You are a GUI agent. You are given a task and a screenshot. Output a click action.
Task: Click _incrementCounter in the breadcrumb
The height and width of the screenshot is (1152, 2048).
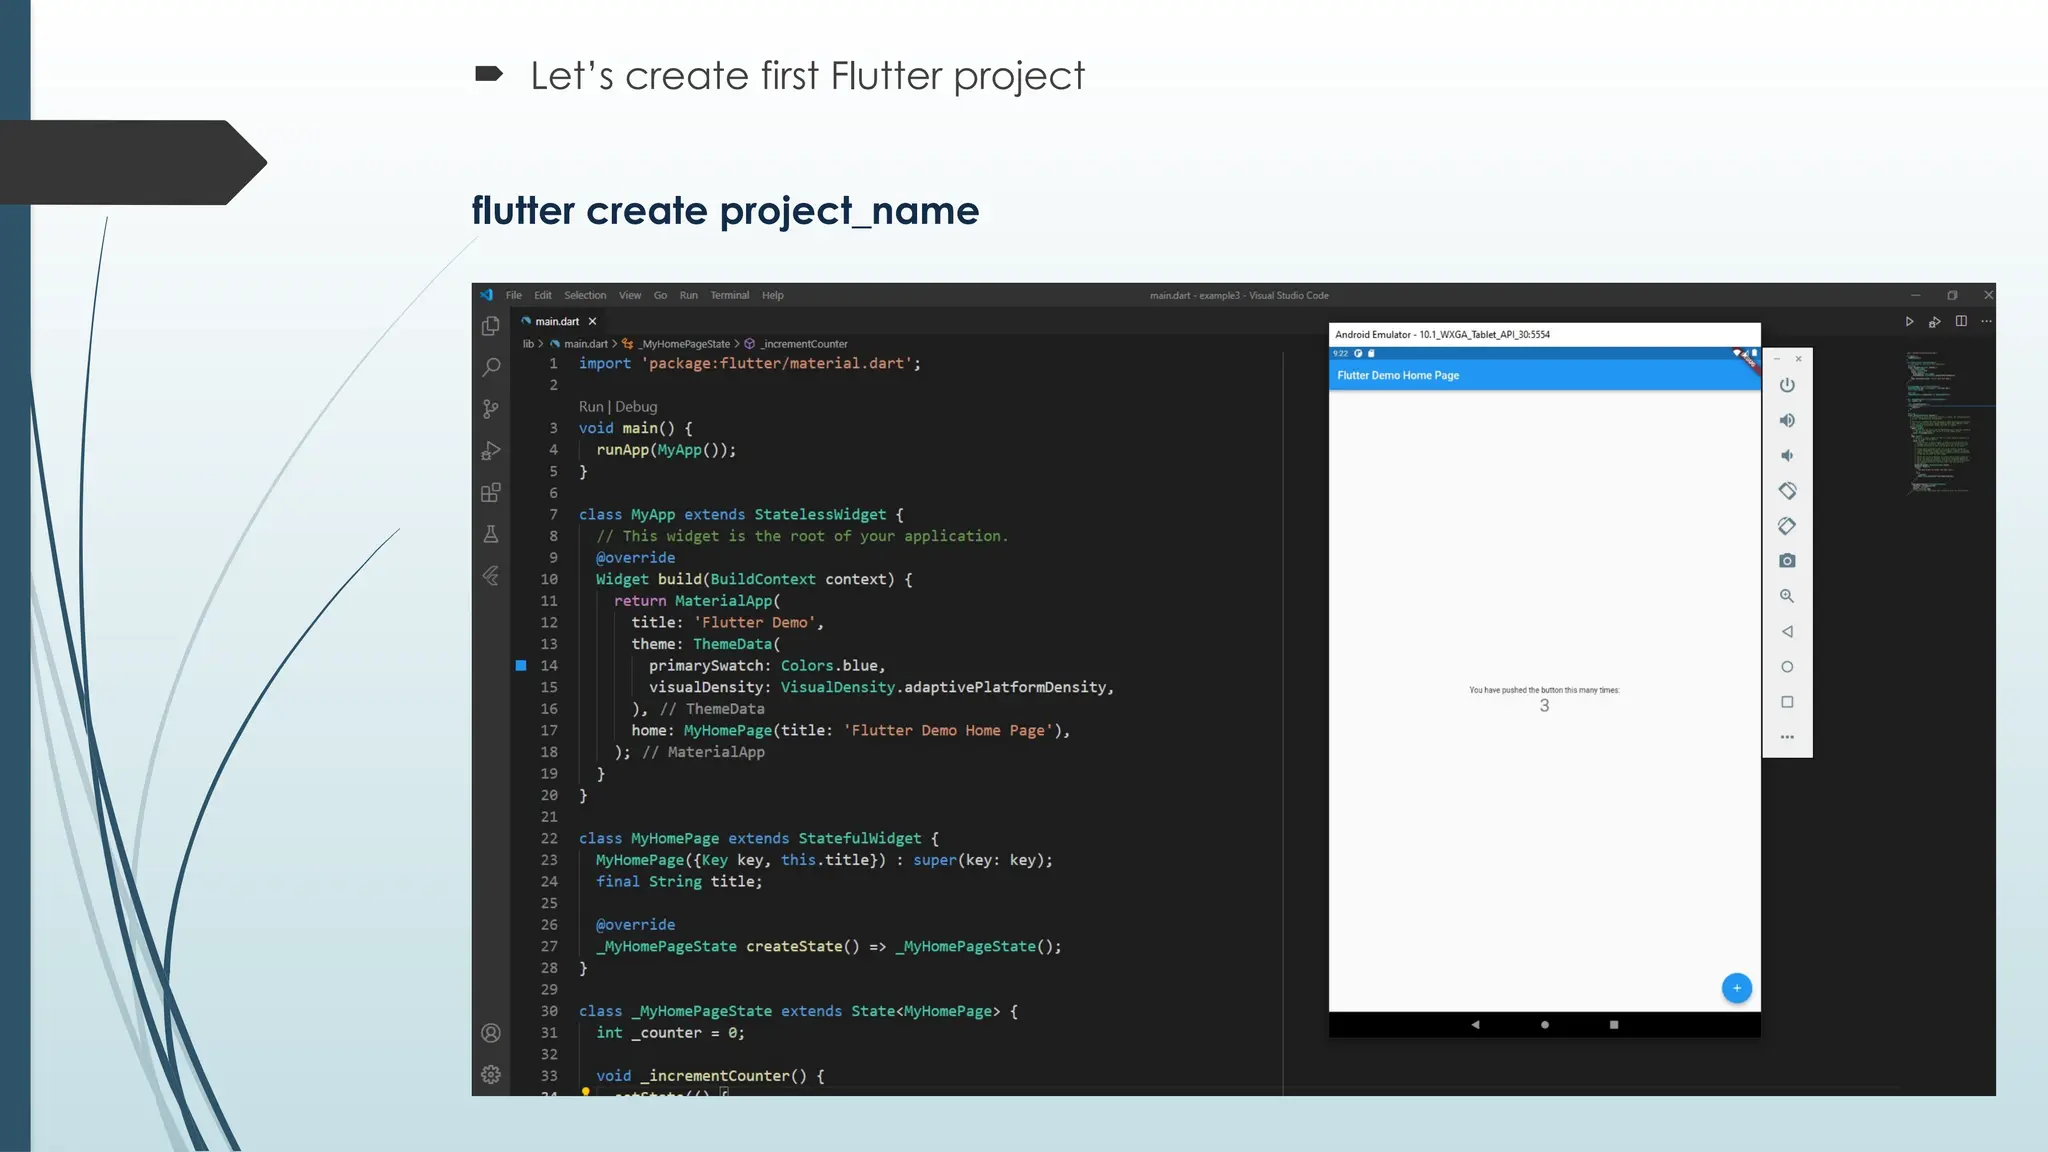pyautogui.click(x=804, y=343)
